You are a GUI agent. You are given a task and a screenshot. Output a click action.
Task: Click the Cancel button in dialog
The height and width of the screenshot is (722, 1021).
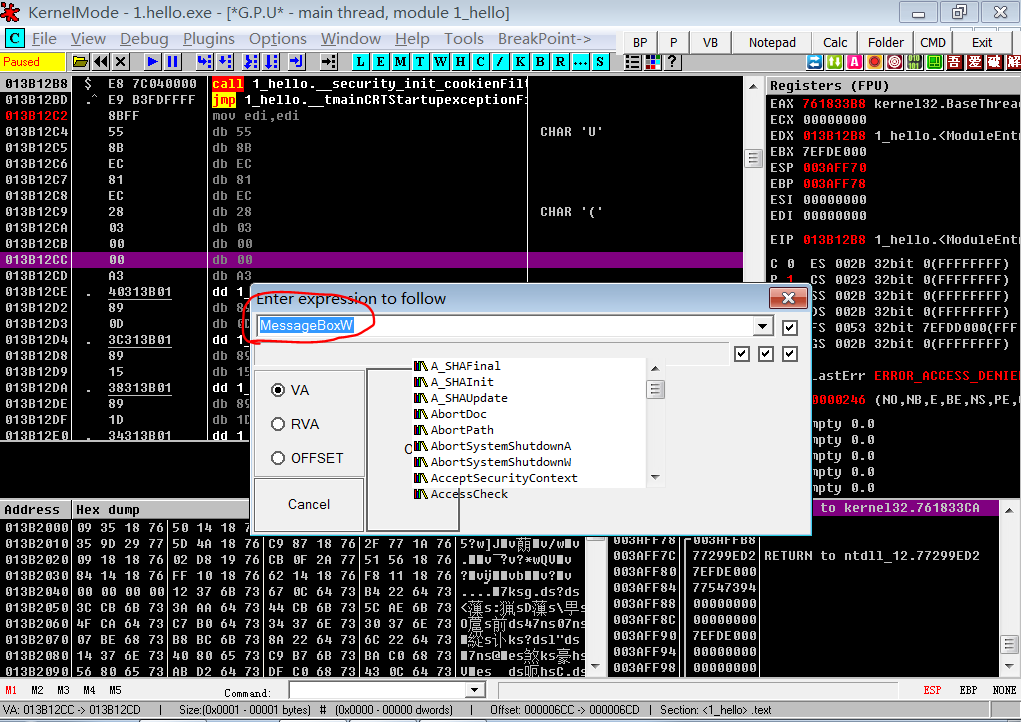[309, 505]
